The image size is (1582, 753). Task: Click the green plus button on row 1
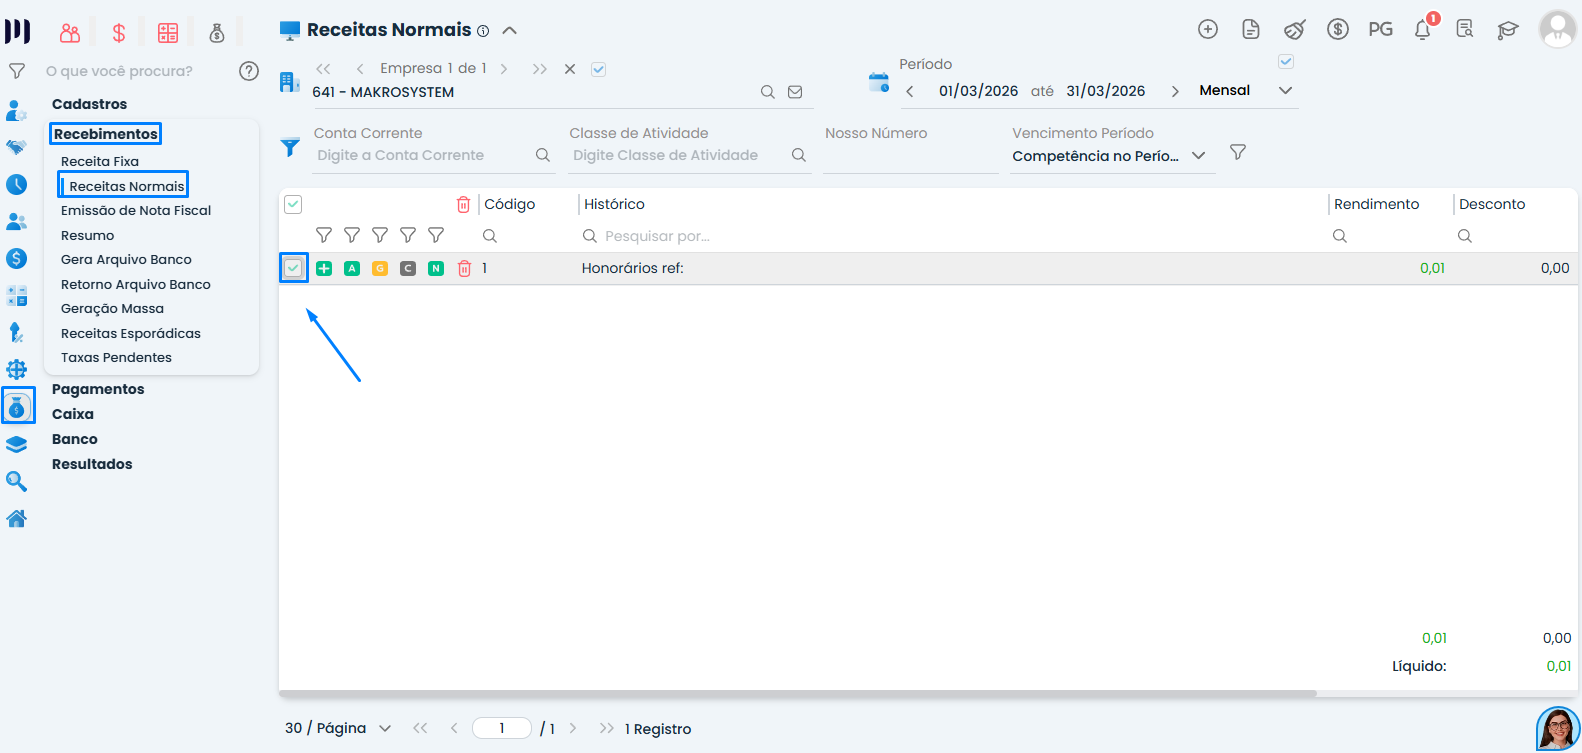[x=324, y=268]
